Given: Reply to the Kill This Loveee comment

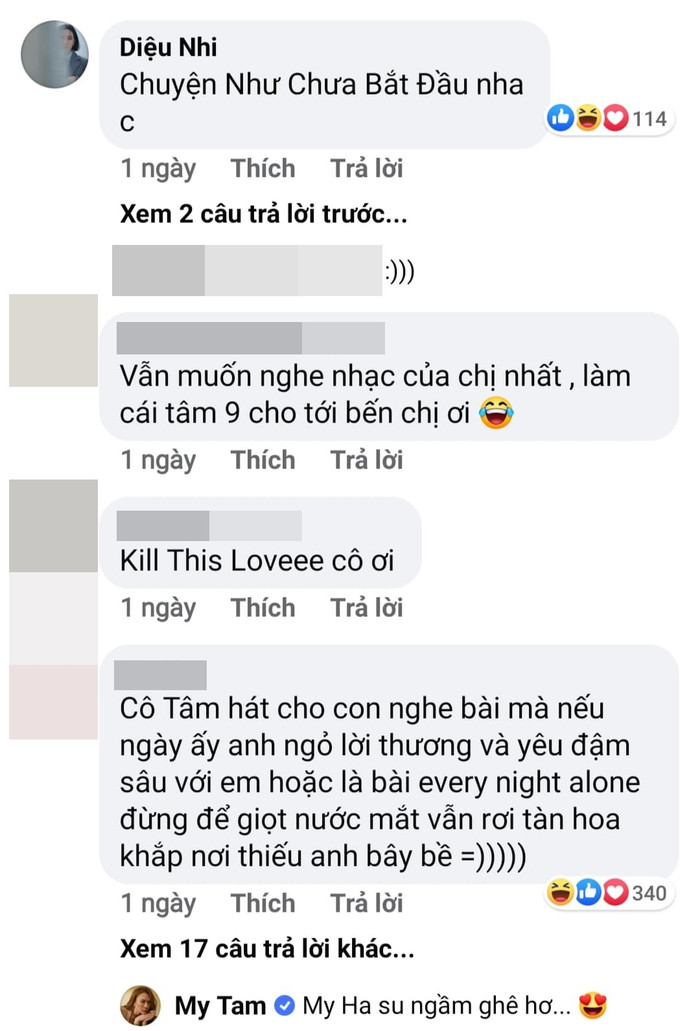Looking at the screenshot, I should coord(366,608).
